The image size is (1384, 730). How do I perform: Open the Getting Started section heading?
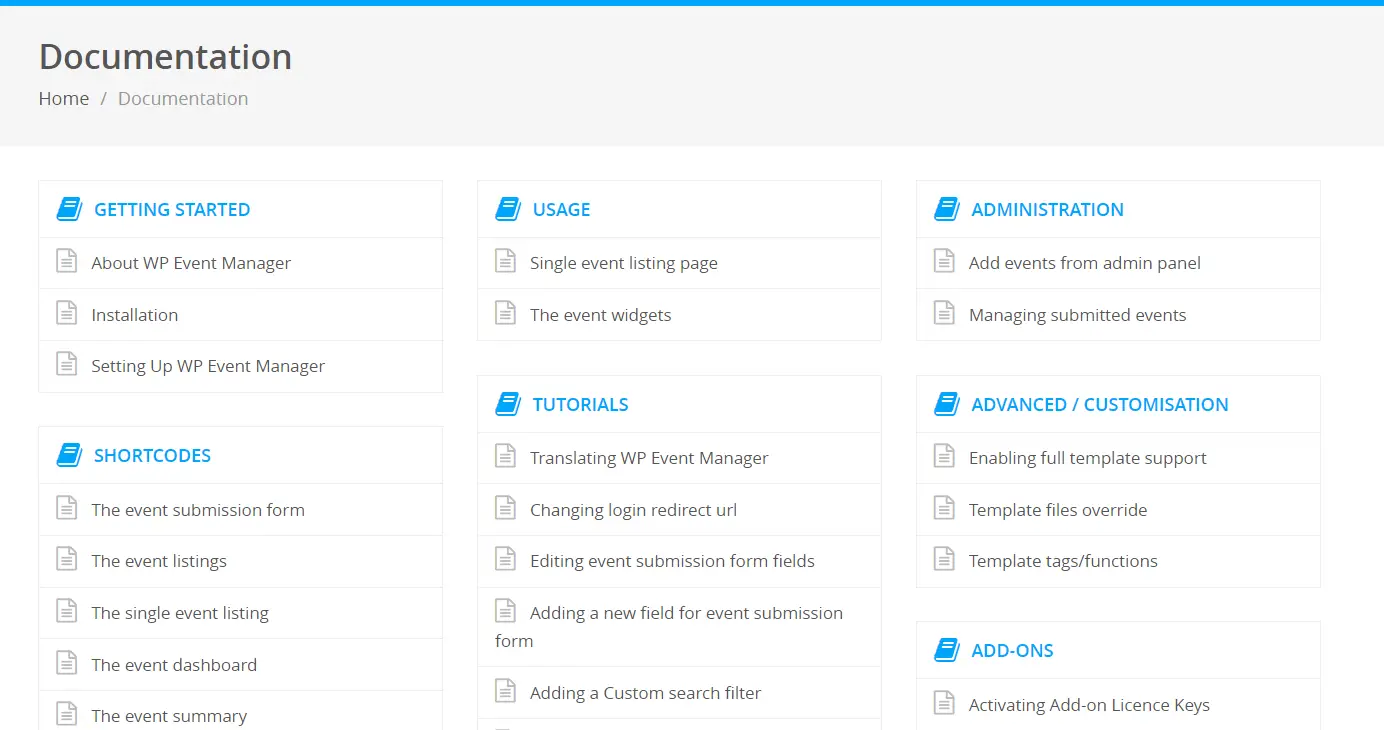[172, 209]
